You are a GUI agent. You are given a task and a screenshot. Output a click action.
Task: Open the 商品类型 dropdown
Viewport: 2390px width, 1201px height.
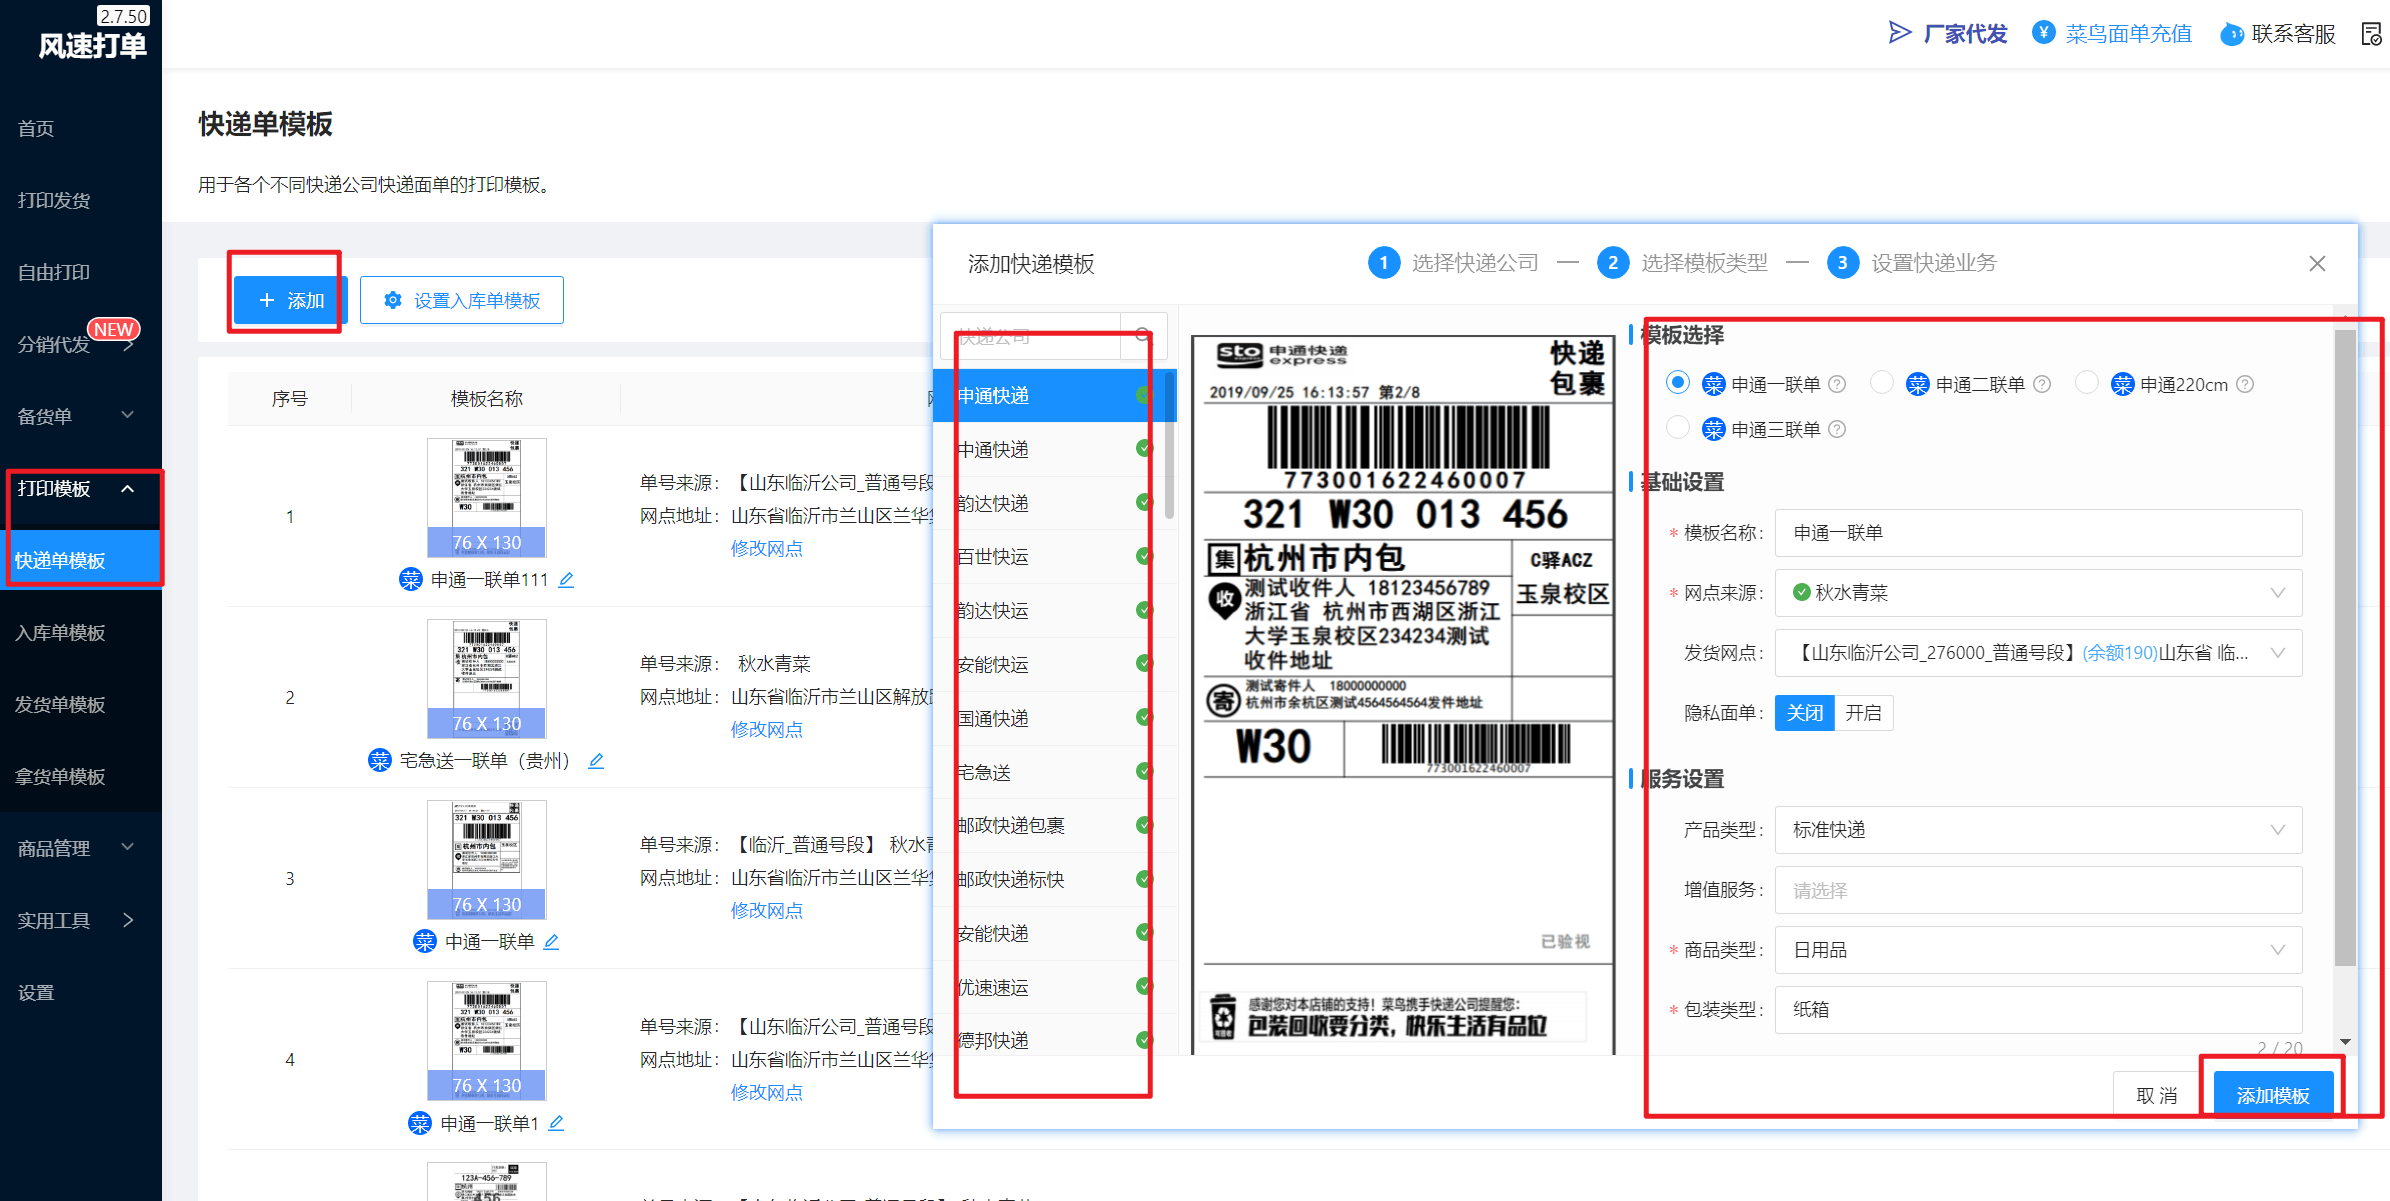(x=2038, y=950)
